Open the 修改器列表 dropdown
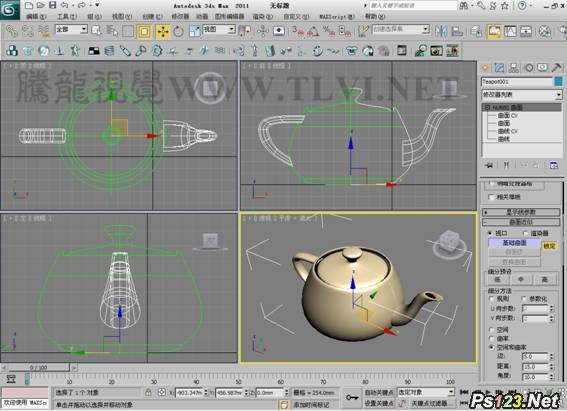567x411 pixels. tap(522, 95)
